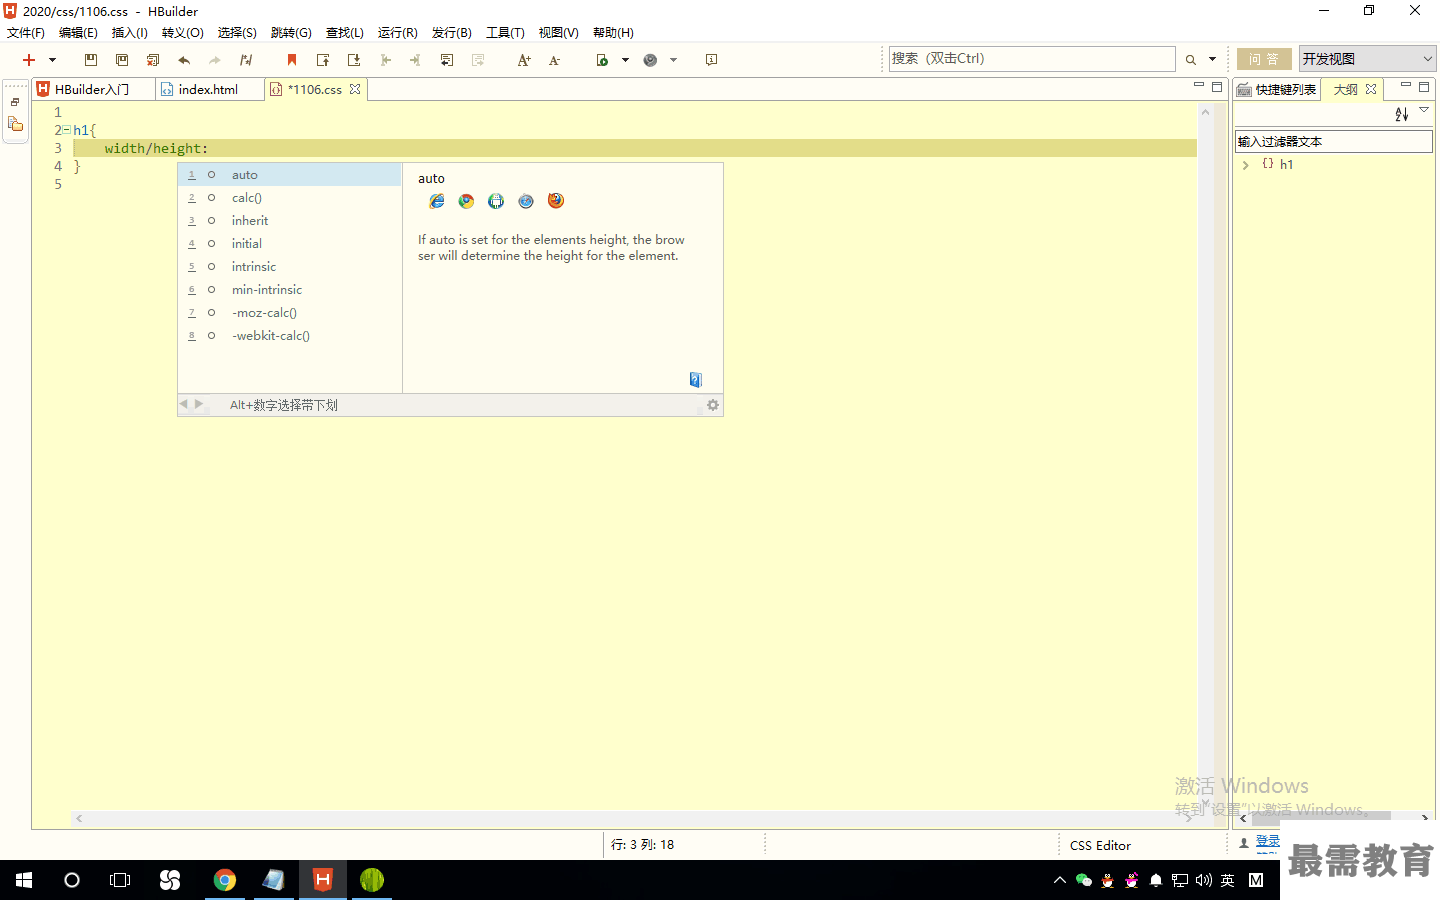
Task: Select -webkit-calc() in the autocomplete list
Action: tap(290, 336)
